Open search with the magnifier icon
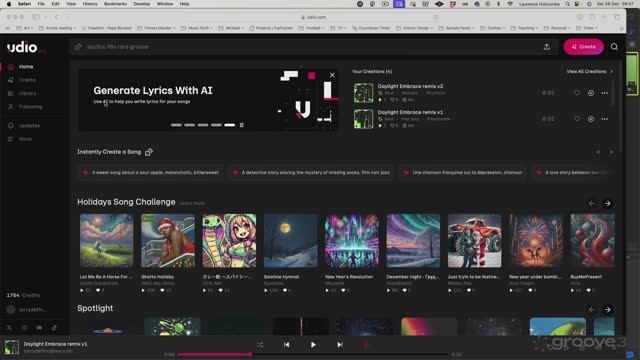Viewport: 640px width, 360px height. click(x=614, y=47)
